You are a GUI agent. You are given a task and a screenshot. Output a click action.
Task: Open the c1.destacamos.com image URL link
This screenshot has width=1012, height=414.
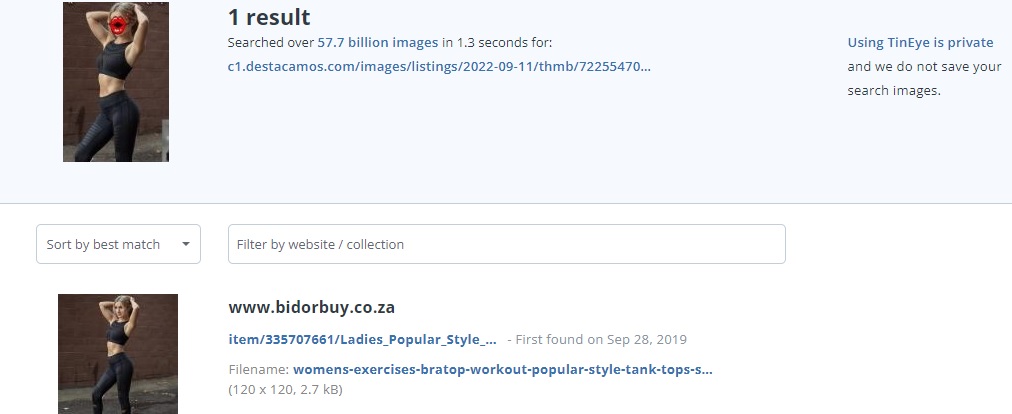(439, 67)
